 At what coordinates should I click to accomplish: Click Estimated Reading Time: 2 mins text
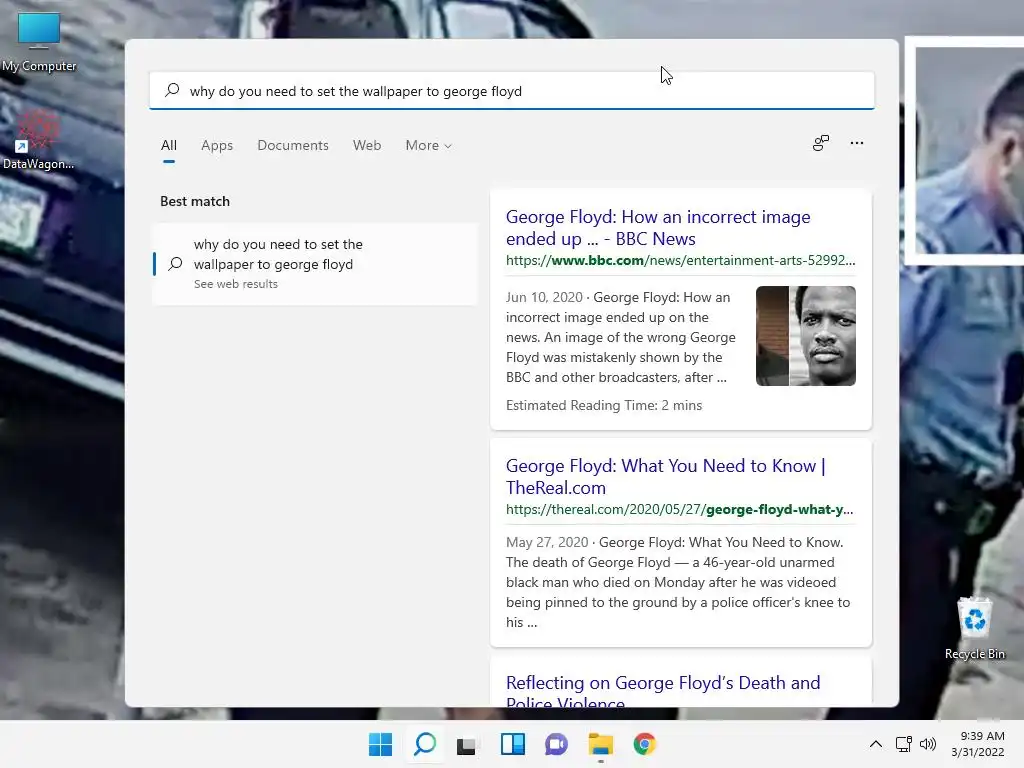click(604, 405)
